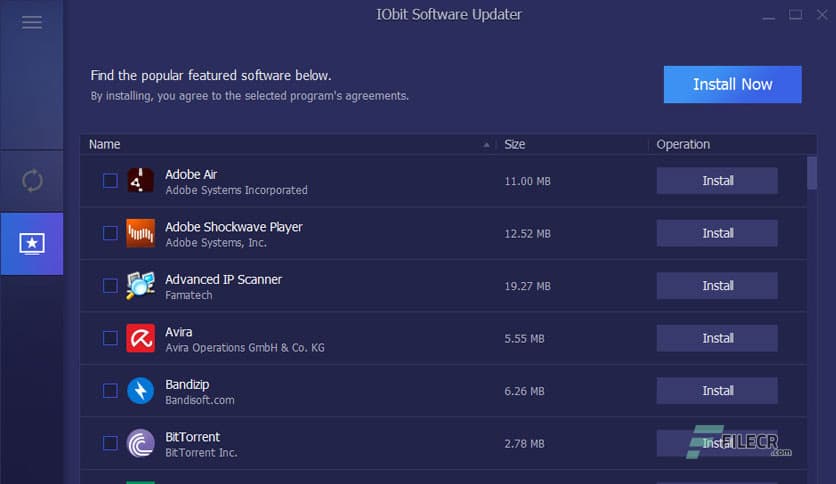Tick the BitTorrent checkbox
The width and height of the screenshot is (836, 484).
(x=110, y=443)
